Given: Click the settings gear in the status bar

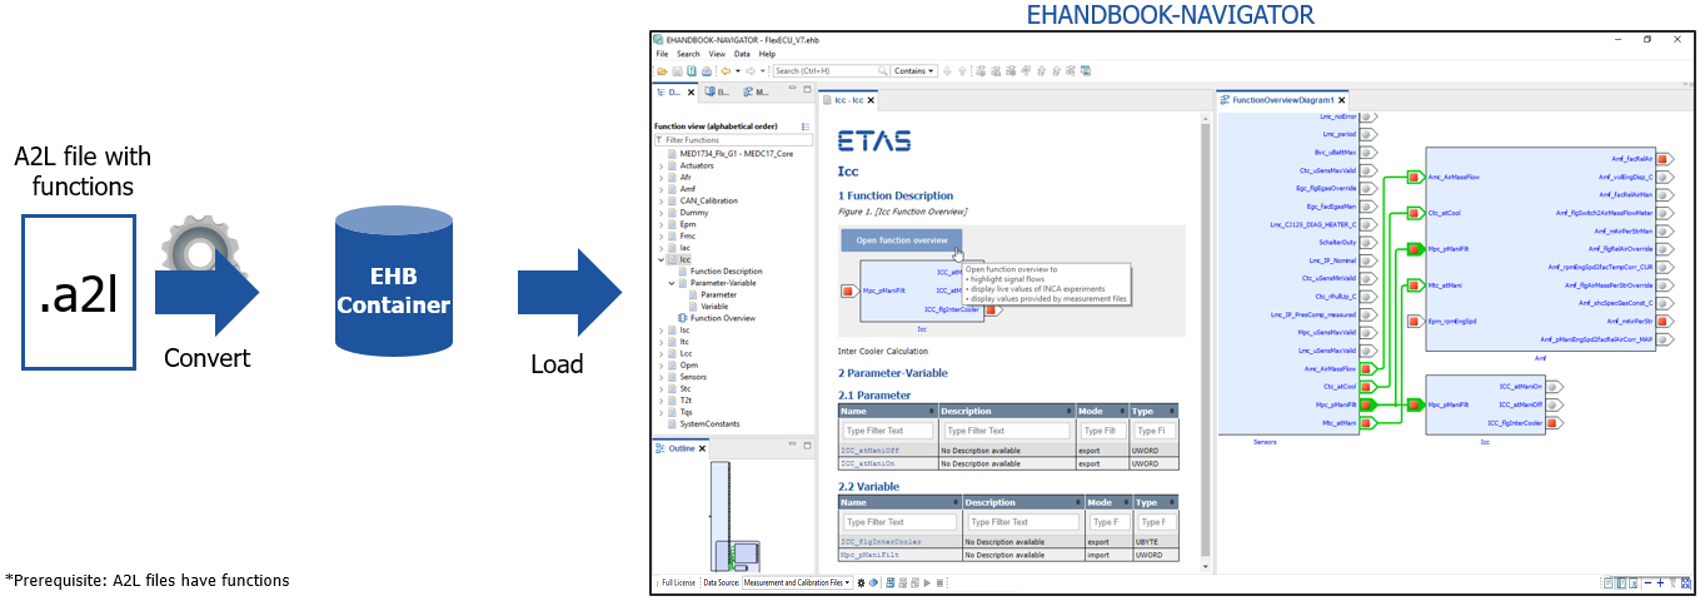Looking at the screenshot, I should [861, 583].
